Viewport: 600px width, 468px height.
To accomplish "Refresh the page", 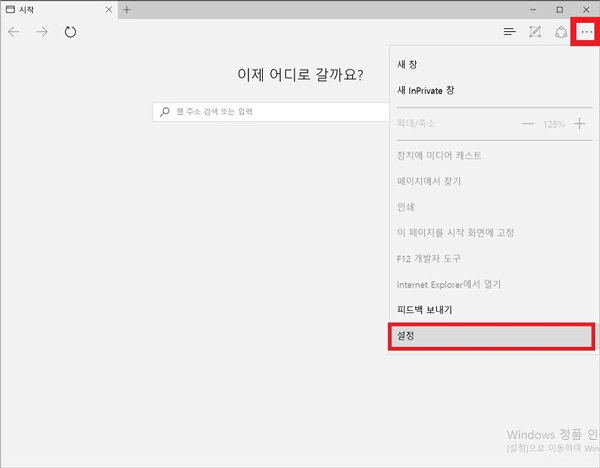I will coord(70,32).
